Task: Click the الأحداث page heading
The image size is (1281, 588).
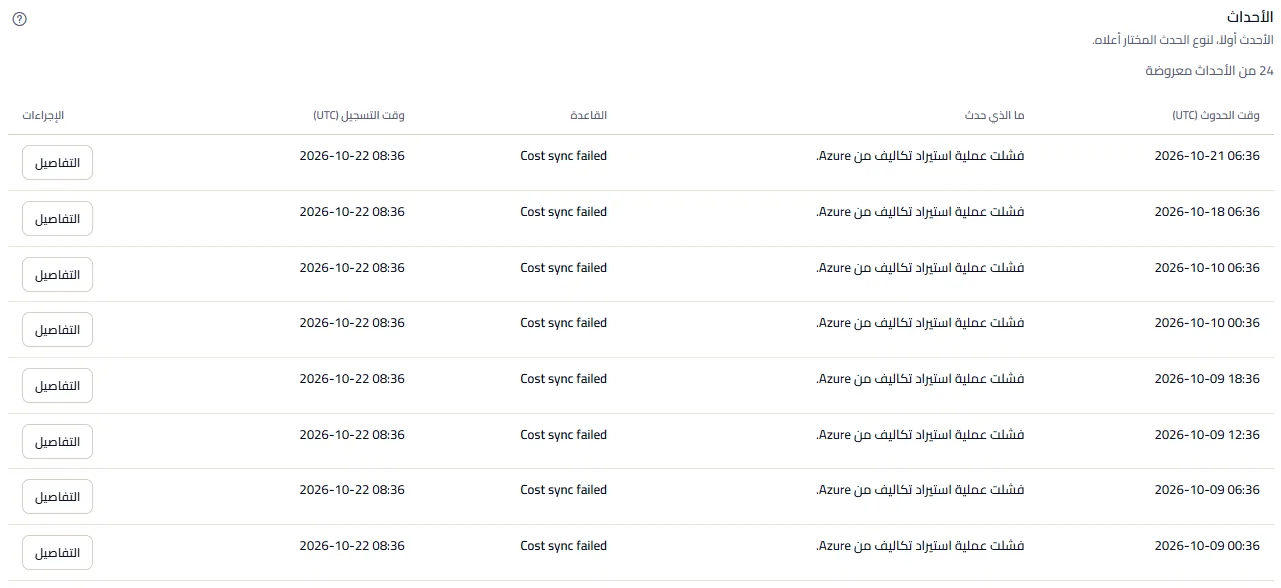Action: 1250,18
